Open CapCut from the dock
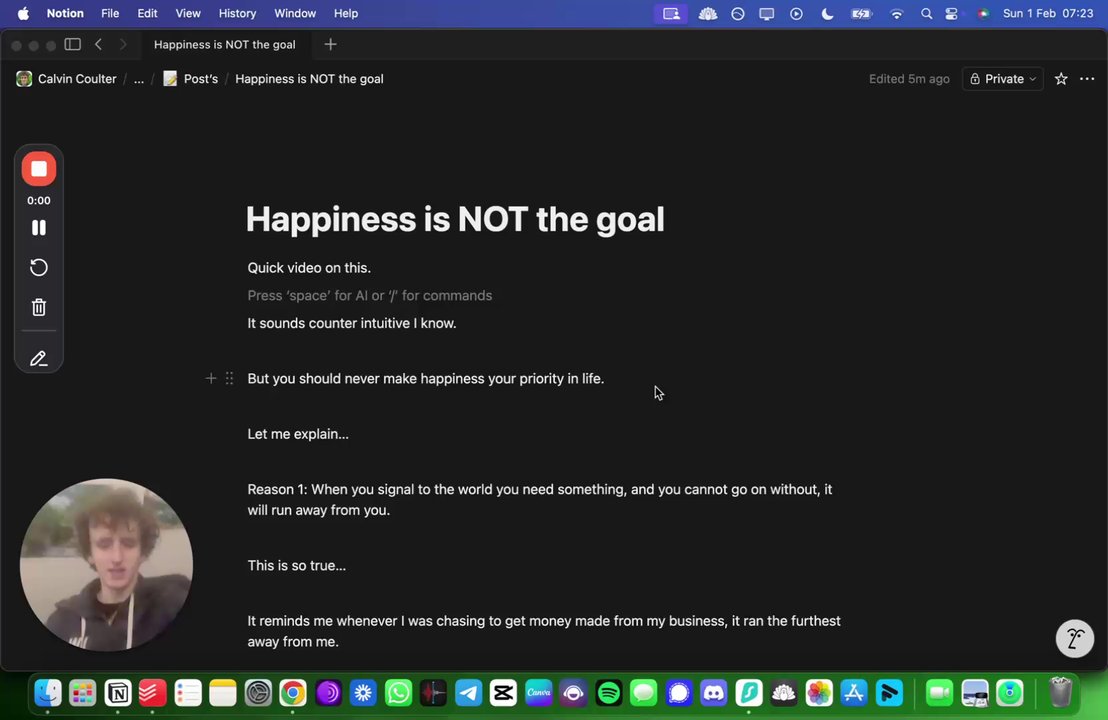The width and height of the screenshot is (1108, 720). 503,693
